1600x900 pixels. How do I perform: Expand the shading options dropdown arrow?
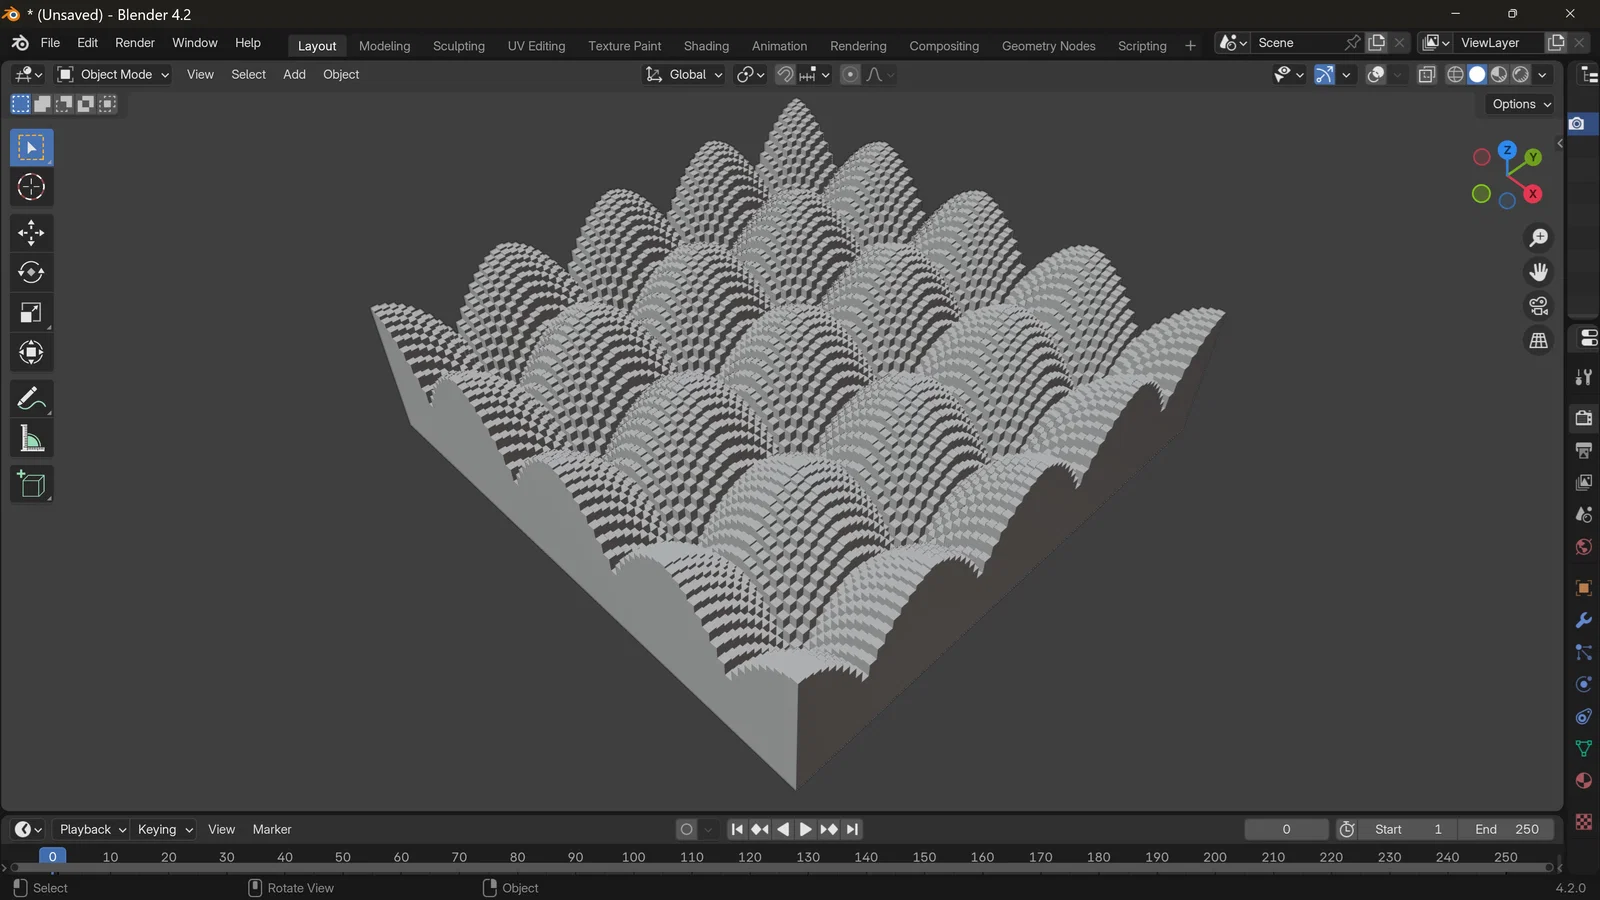tap(1543, 75)
